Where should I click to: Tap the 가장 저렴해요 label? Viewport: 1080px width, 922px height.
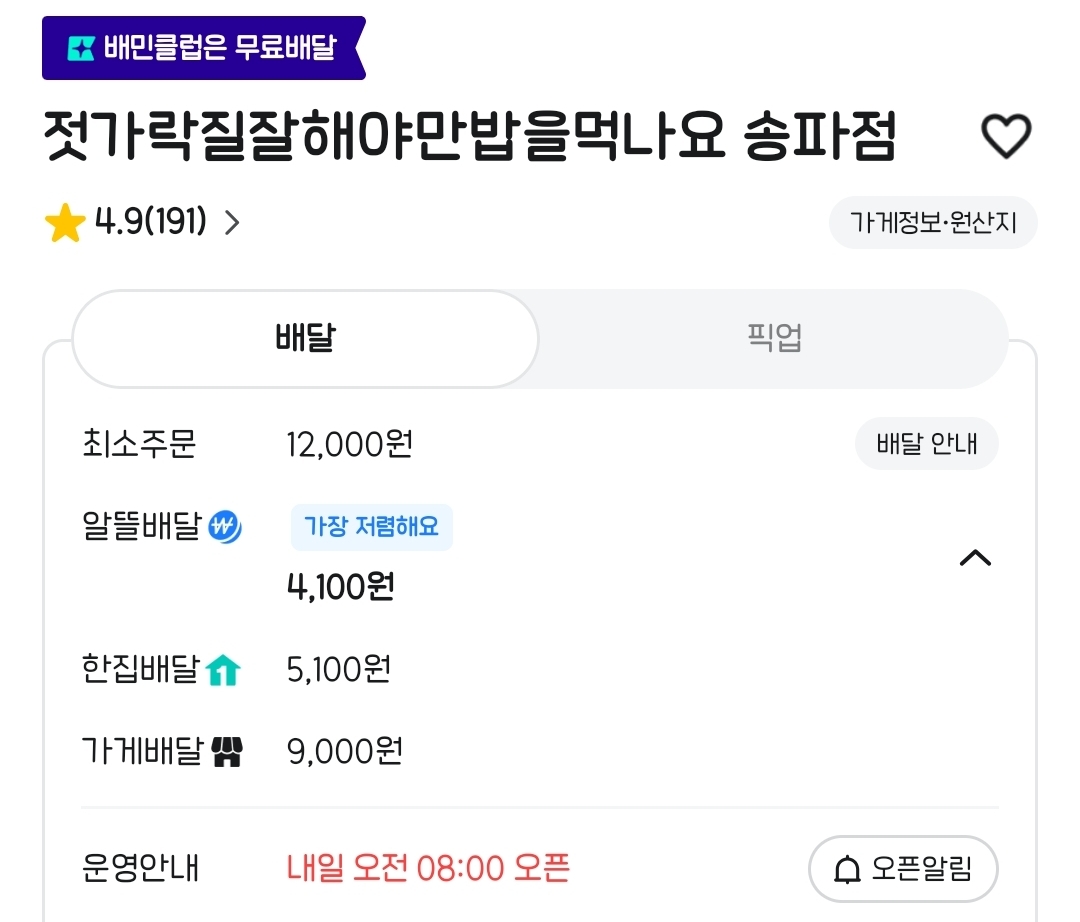point(371,527)
